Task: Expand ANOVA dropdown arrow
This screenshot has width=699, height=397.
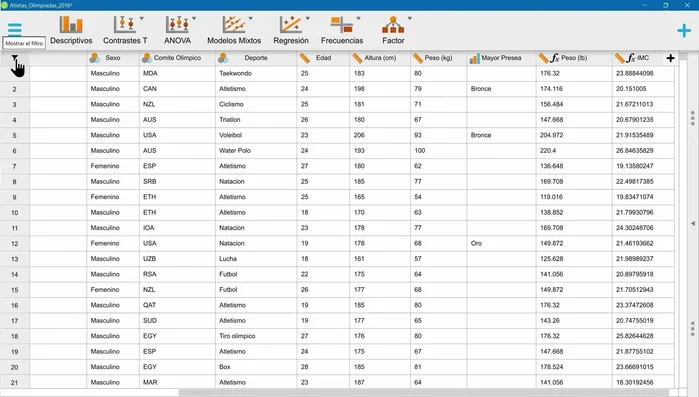Action: (x=194, y=18)
